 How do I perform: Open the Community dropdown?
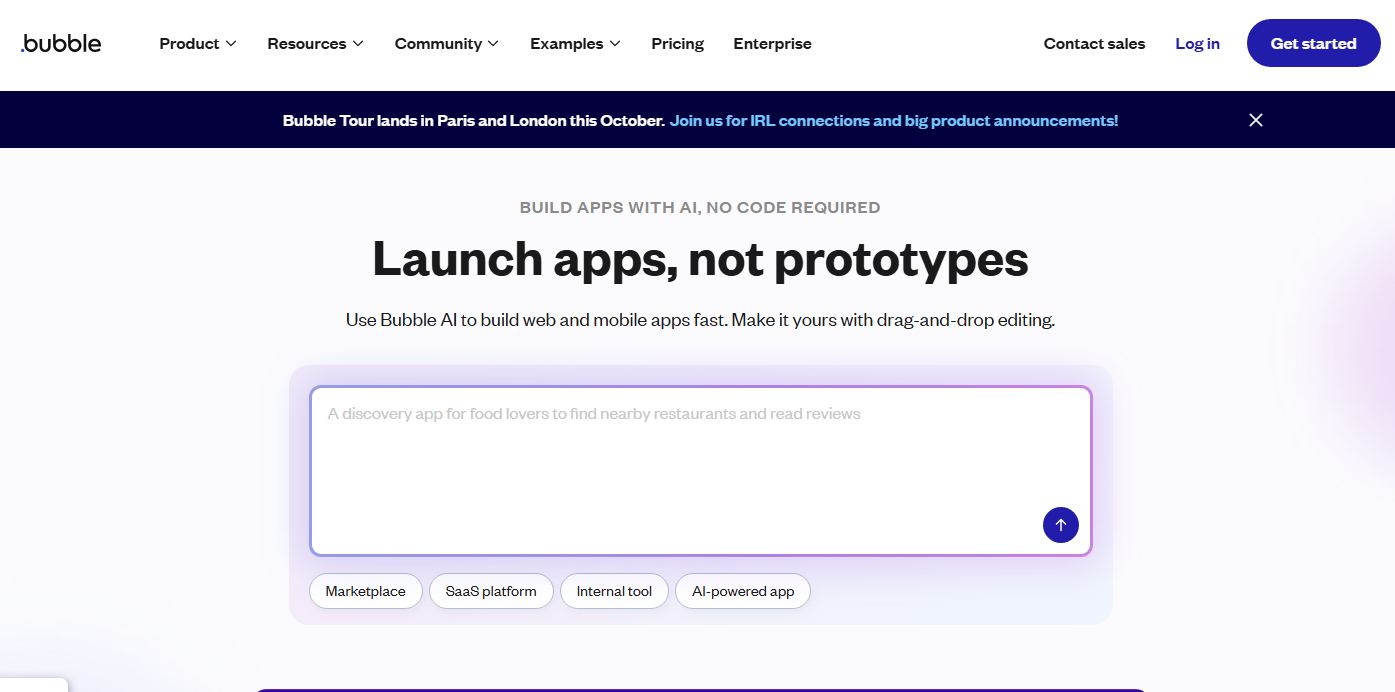[446, 44]
